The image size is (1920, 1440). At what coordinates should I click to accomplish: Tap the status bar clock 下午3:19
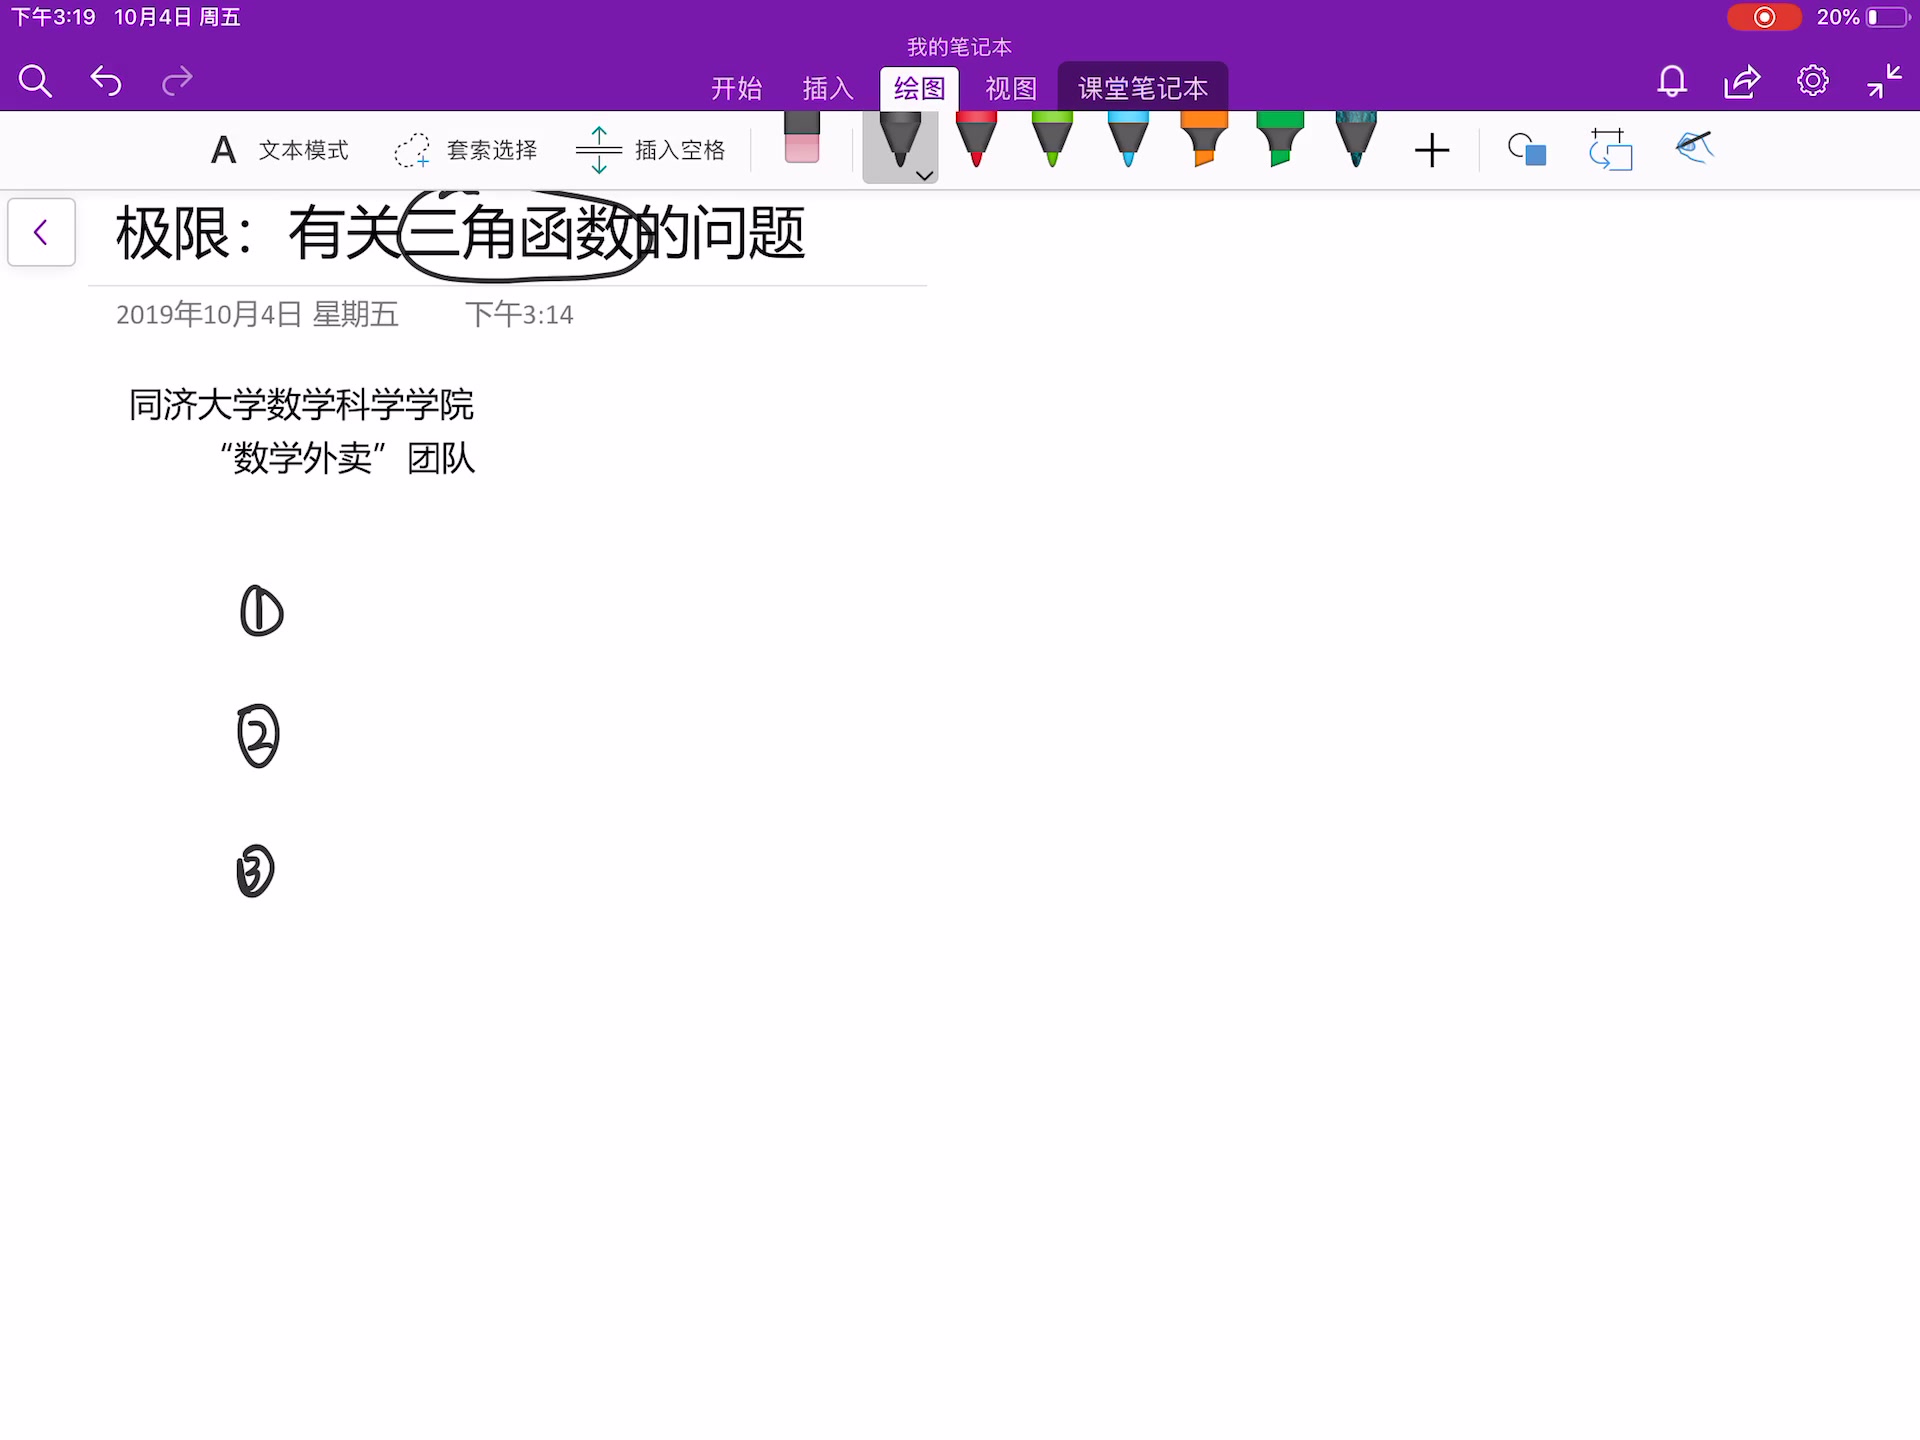click(53, 17)
